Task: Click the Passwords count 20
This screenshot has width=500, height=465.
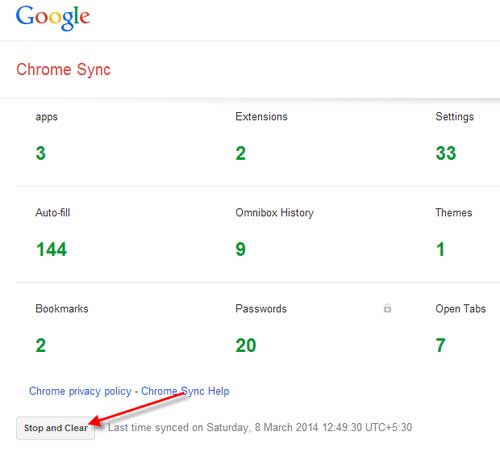Action: [246, 345]
